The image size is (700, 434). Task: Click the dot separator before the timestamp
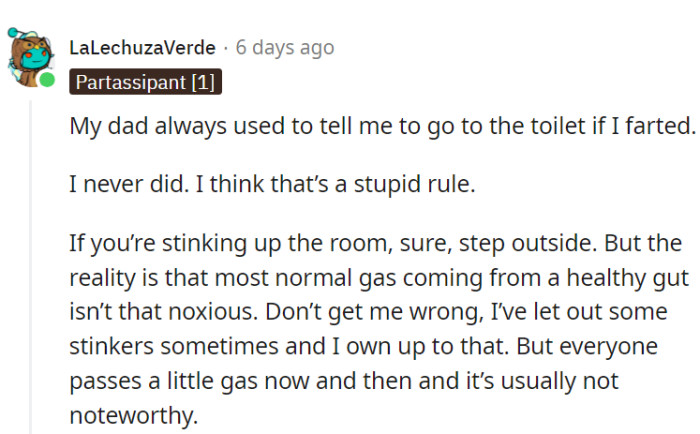click(225, 48)
